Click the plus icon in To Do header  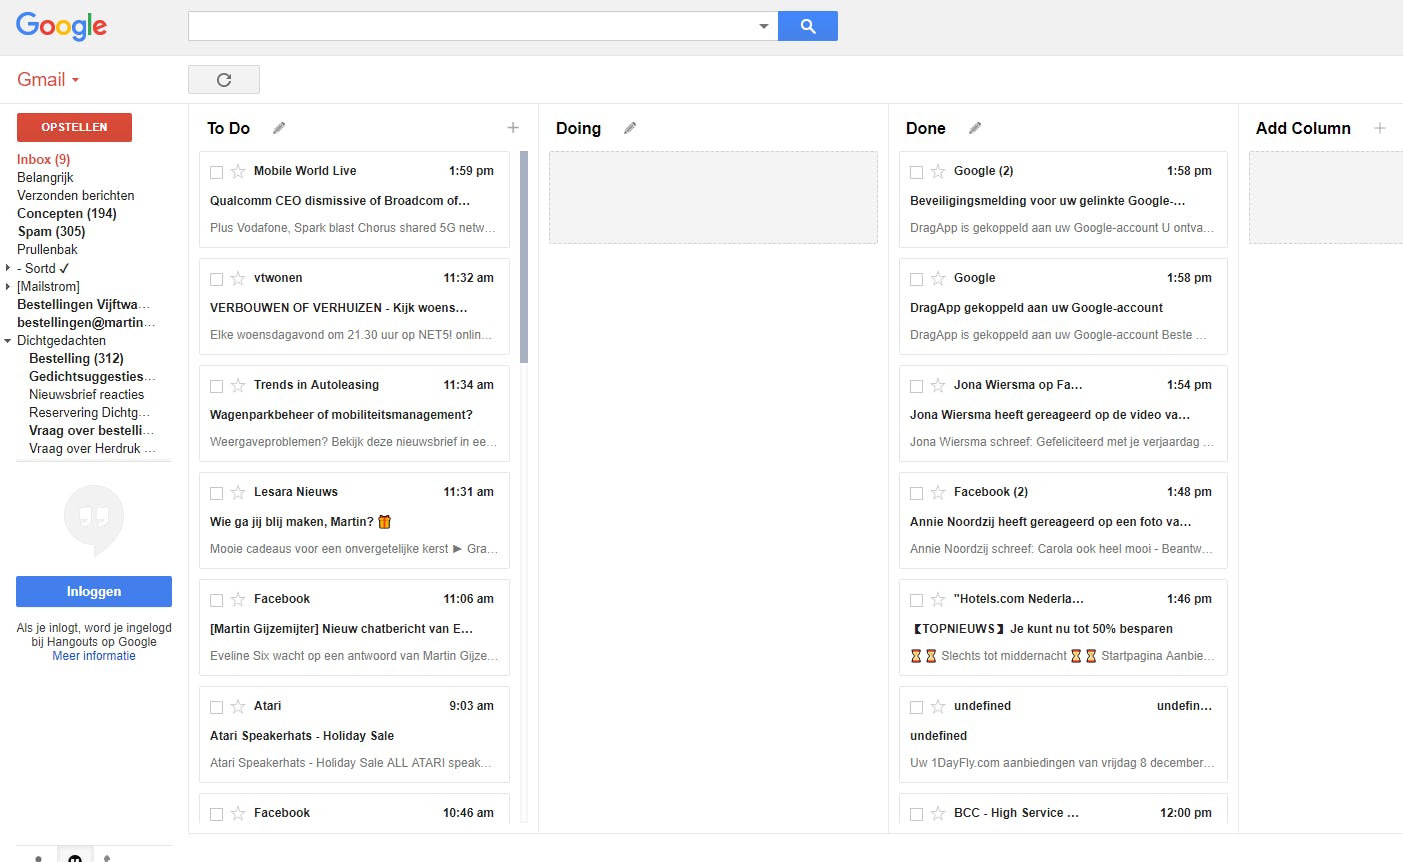click(513, 128)
